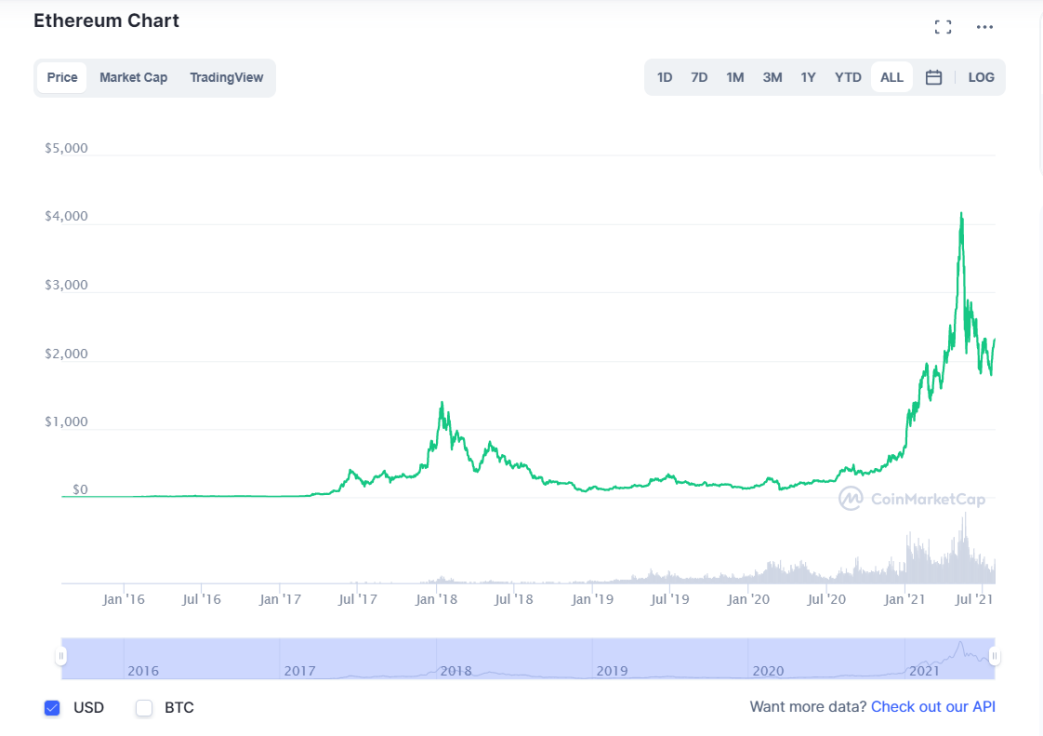
Task: Click the $2,000 price axis label
Action: click(66, 353)
